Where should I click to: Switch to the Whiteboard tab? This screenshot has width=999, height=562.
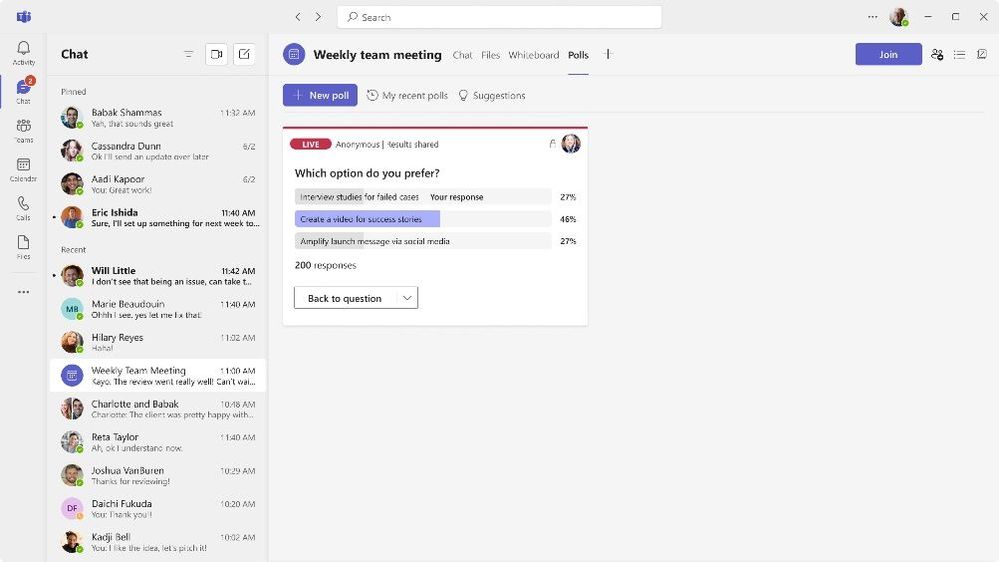tap(533, 55)
